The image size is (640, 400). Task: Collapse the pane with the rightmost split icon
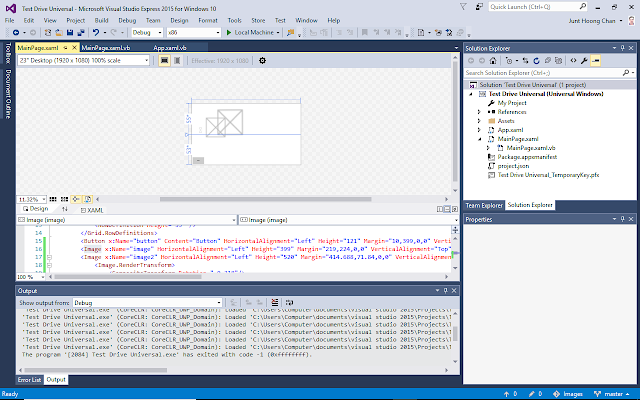[455, 209]
